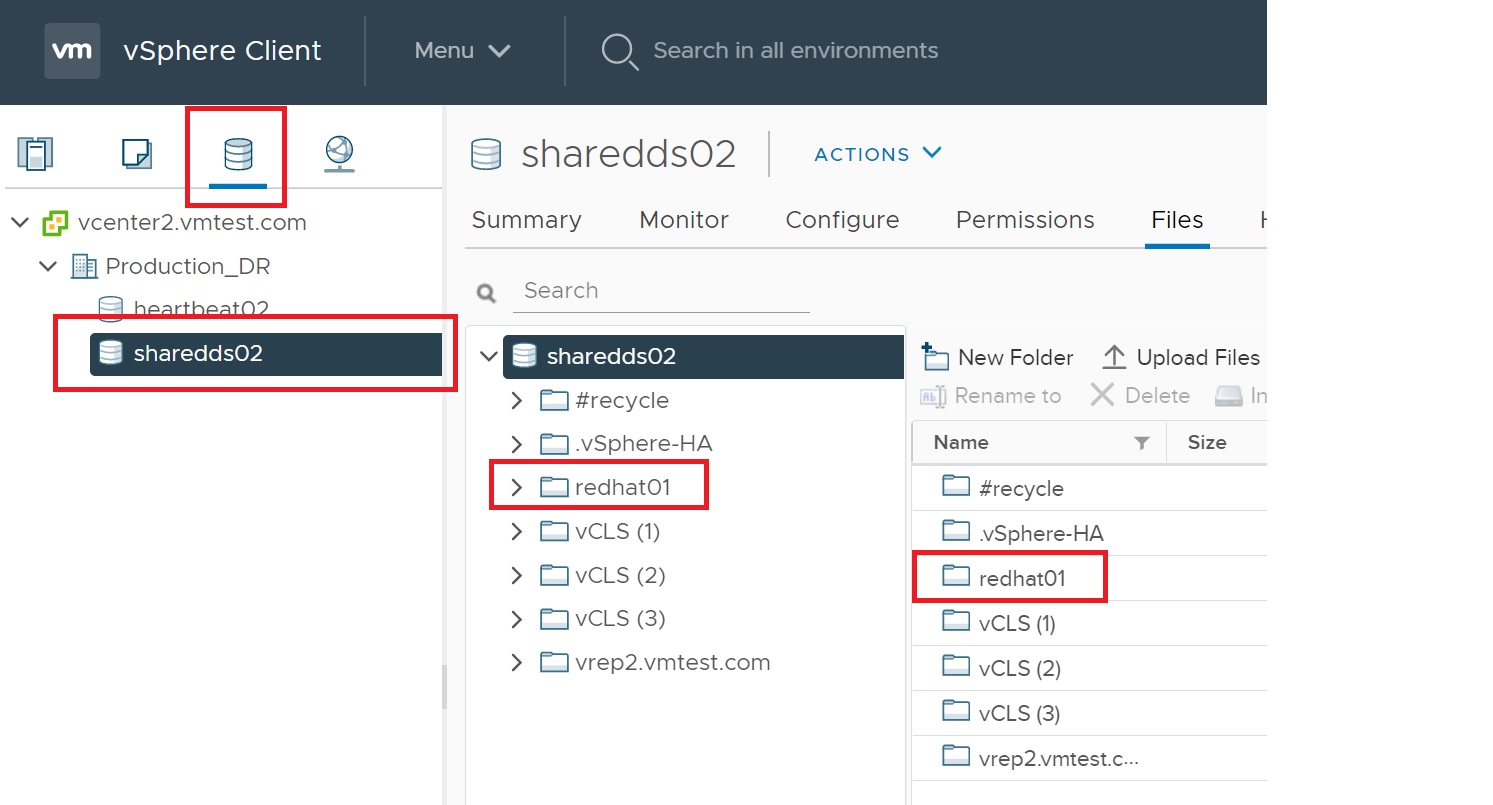Click the Rename to button
Image resolution: width=1493 pixels, height=805 pixels.
990,396
